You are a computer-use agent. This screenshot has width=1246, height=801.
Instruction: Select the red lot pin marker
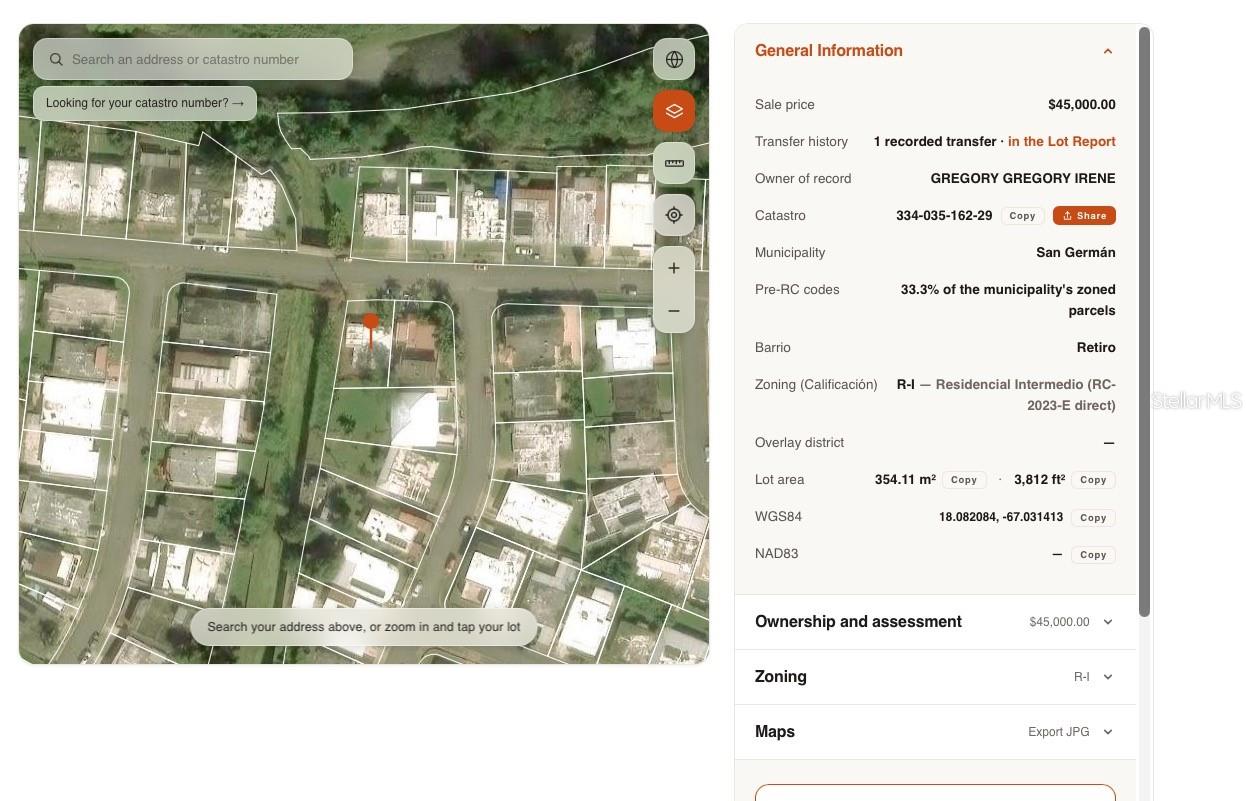[x=371, y=330]
